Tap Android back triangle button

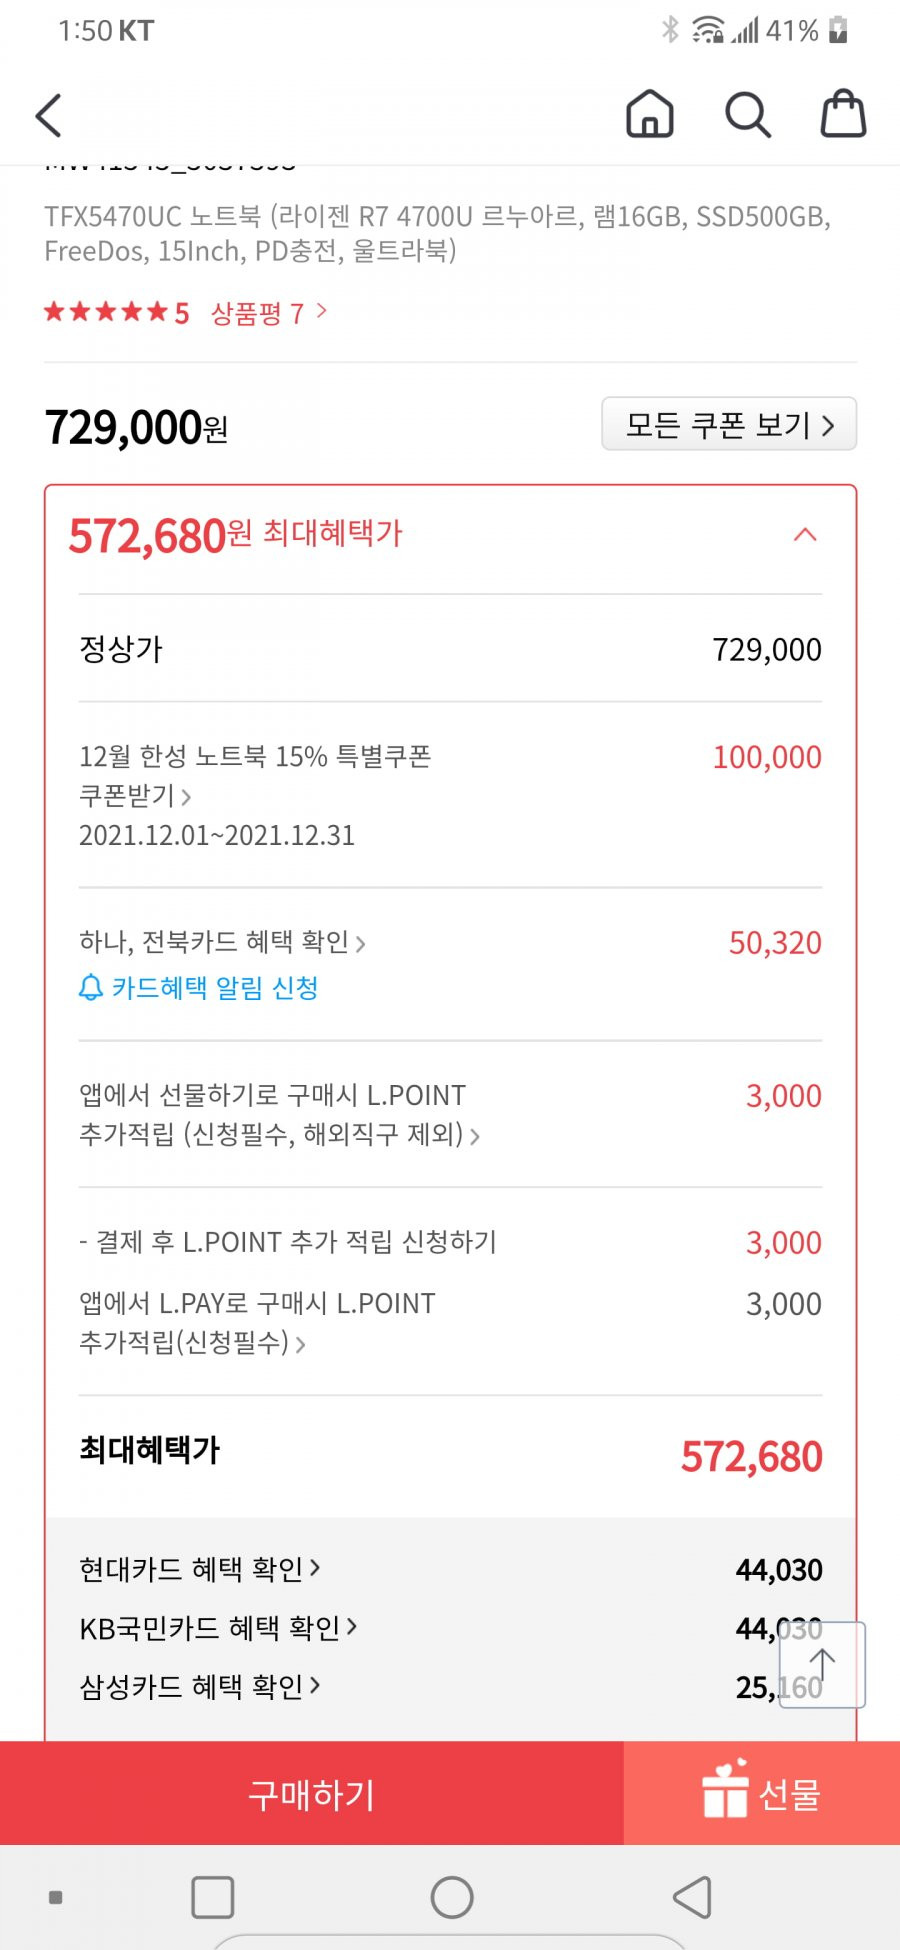point(692,1897)
